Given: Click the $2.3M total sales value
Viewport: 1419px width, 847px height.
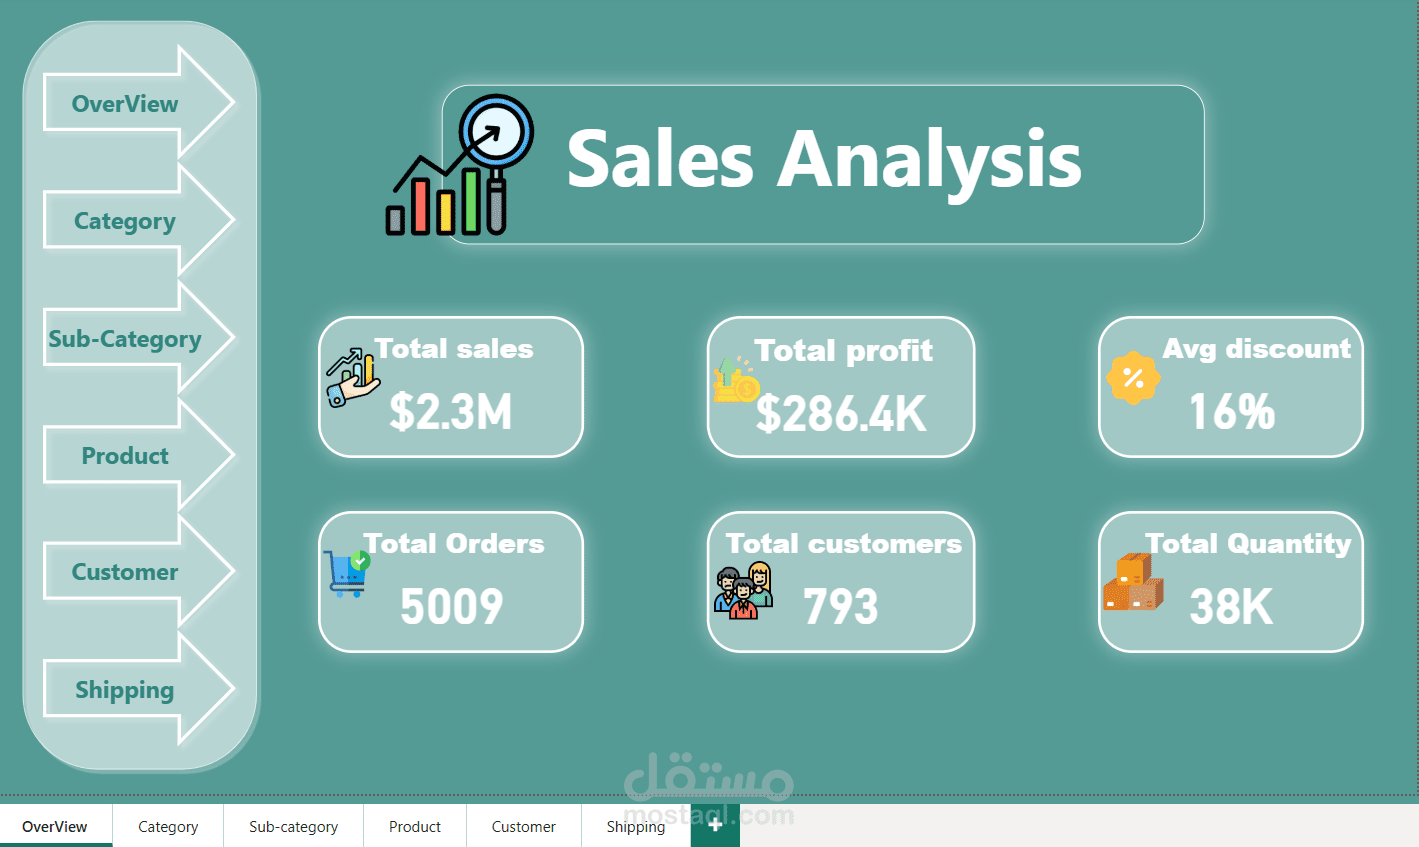Looking at the screenshot, I should tap(451, 411).
